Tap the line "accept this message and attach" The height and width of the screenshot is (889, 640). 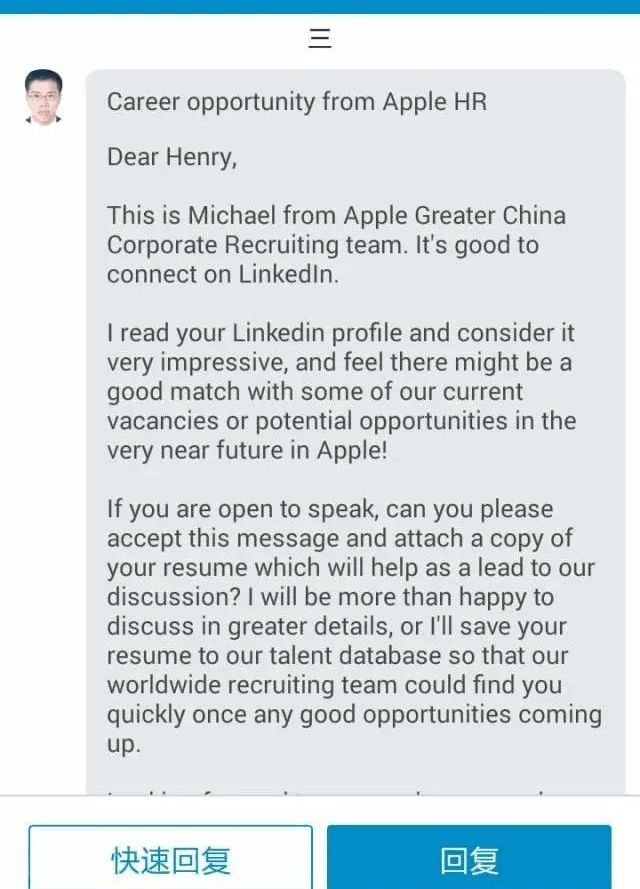(340, 538)
